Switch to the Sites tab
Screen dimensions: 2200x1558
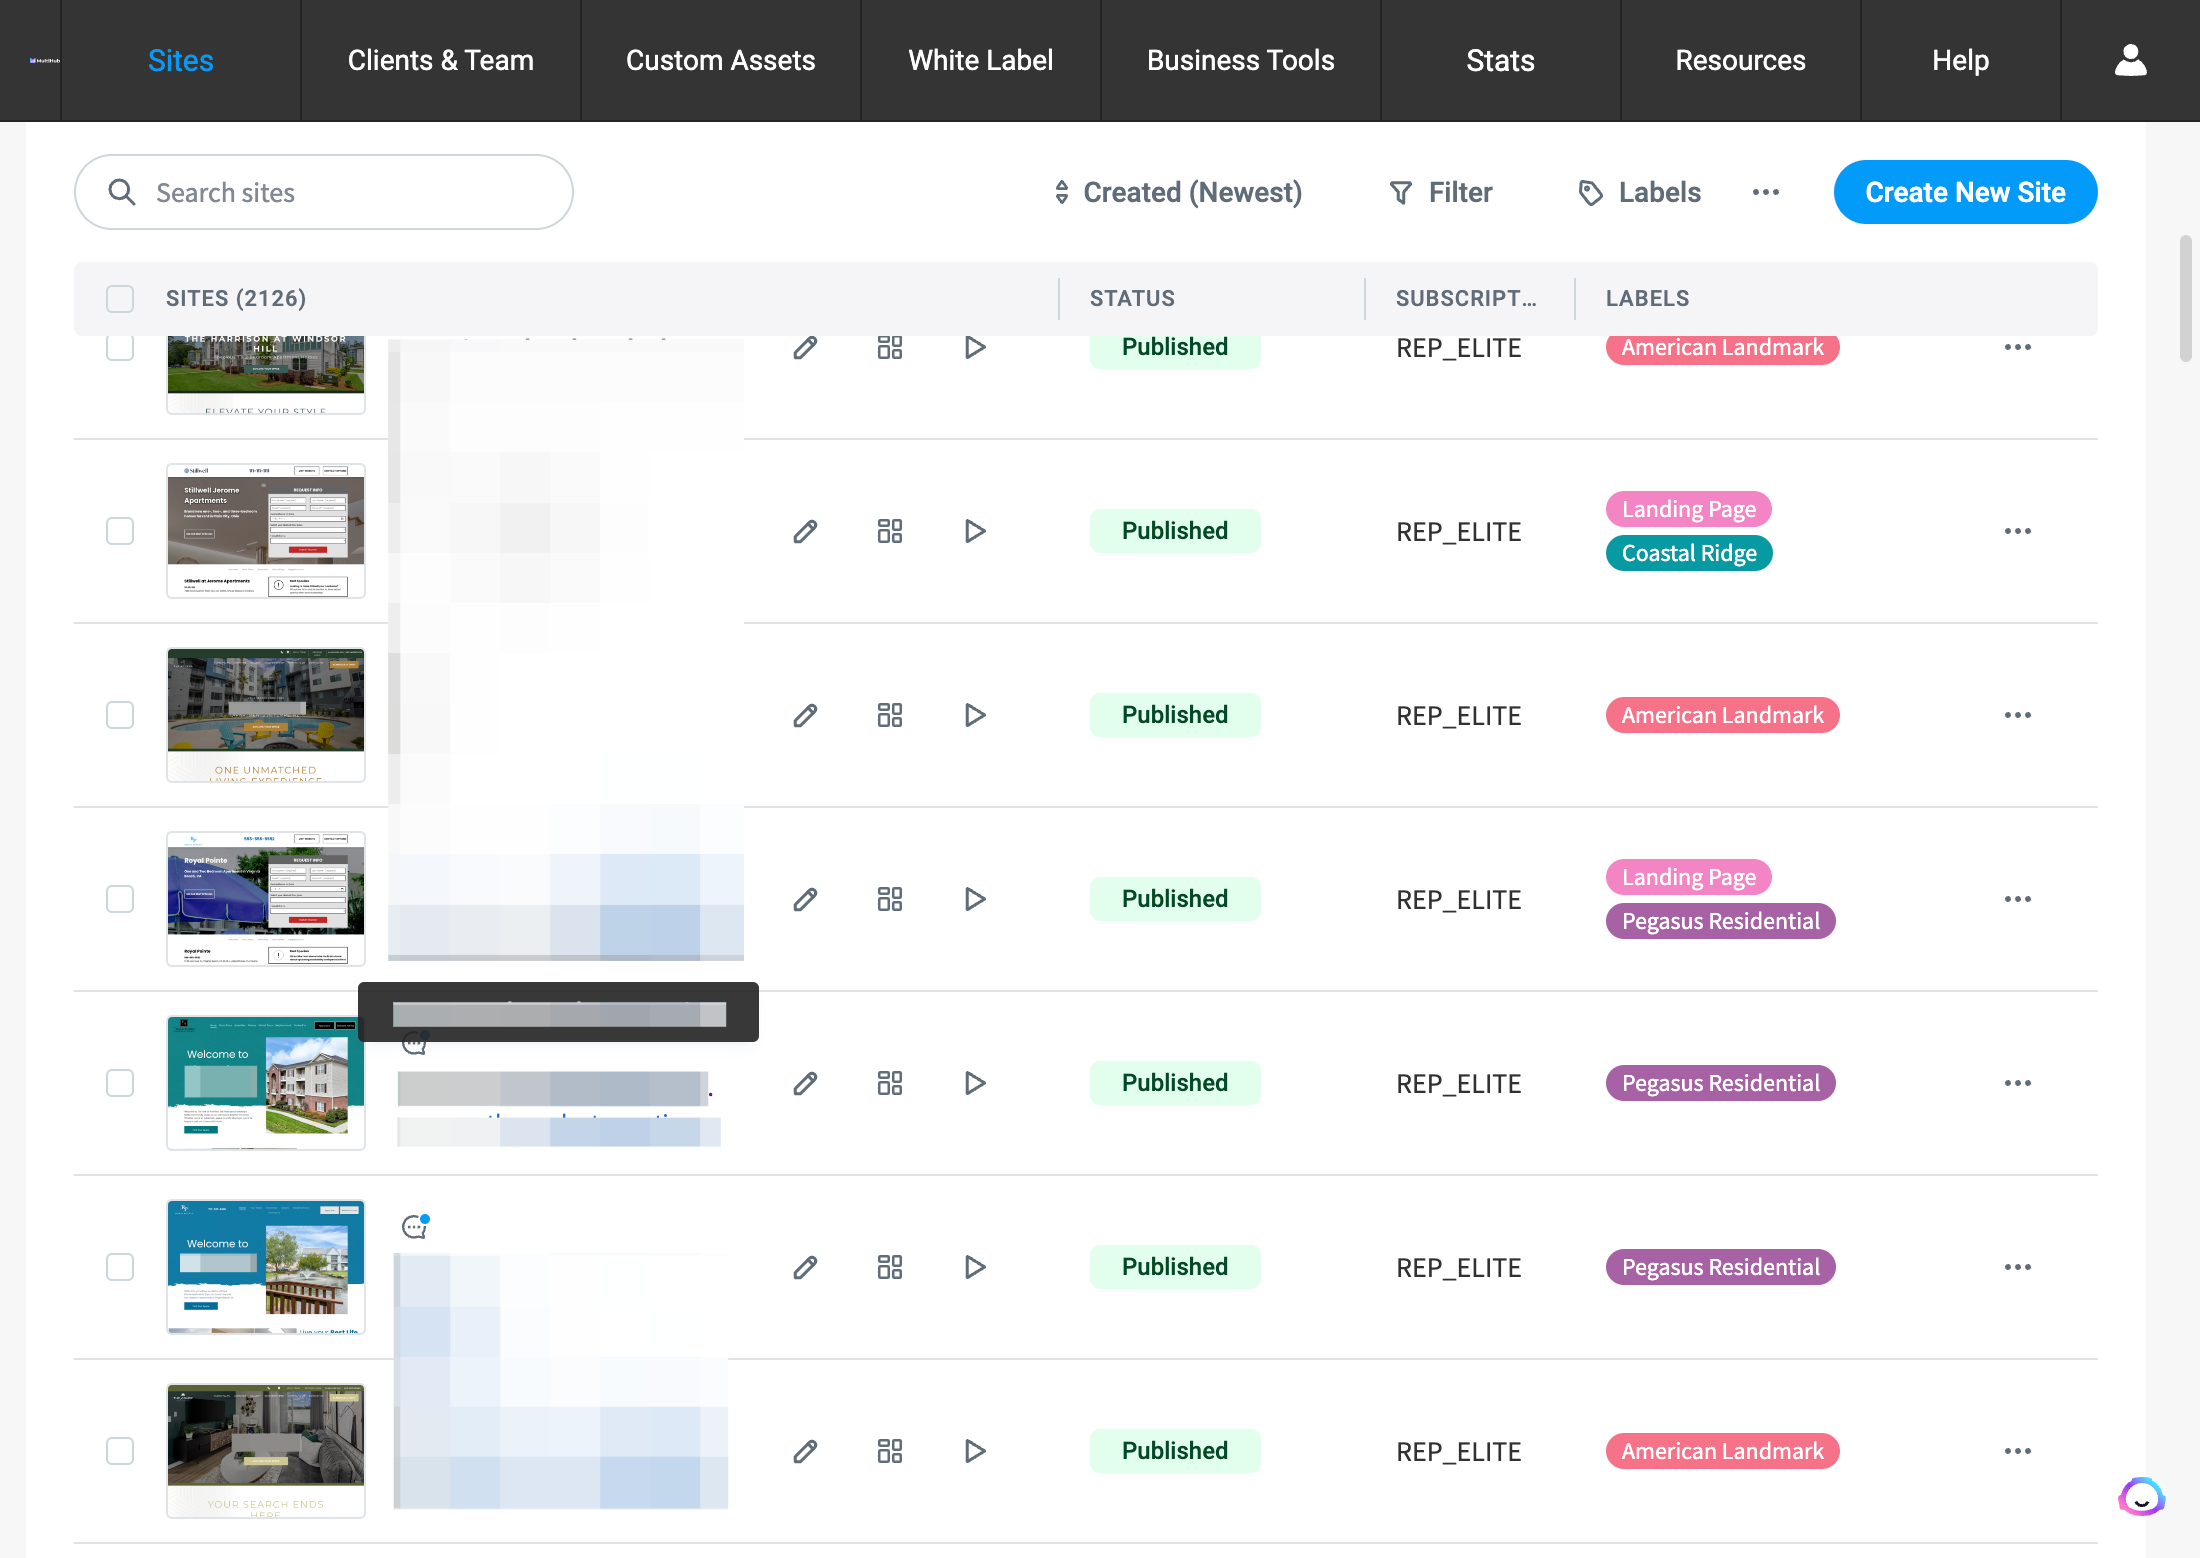click(x=181, y=60)
